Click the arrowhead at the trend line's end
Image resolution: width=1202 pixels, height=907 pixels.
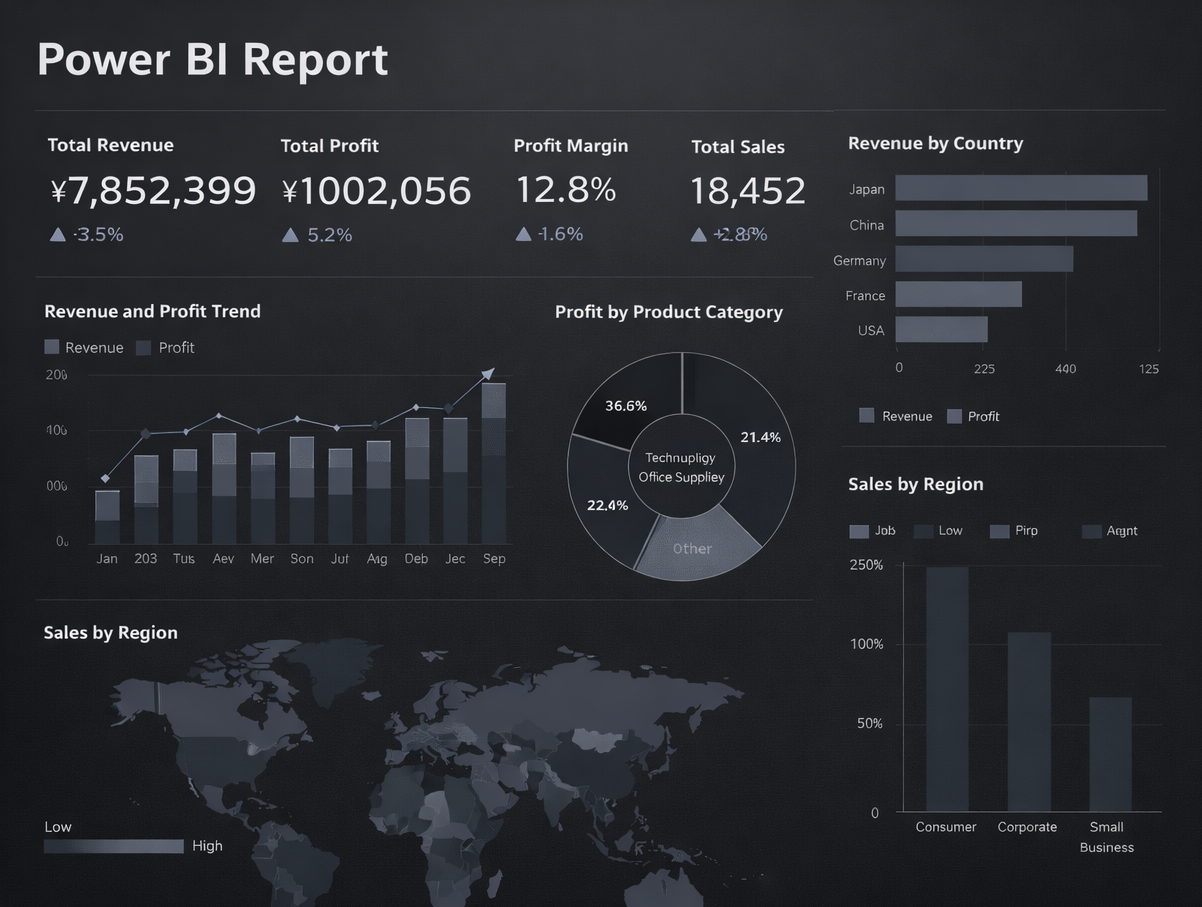[488, 372]
